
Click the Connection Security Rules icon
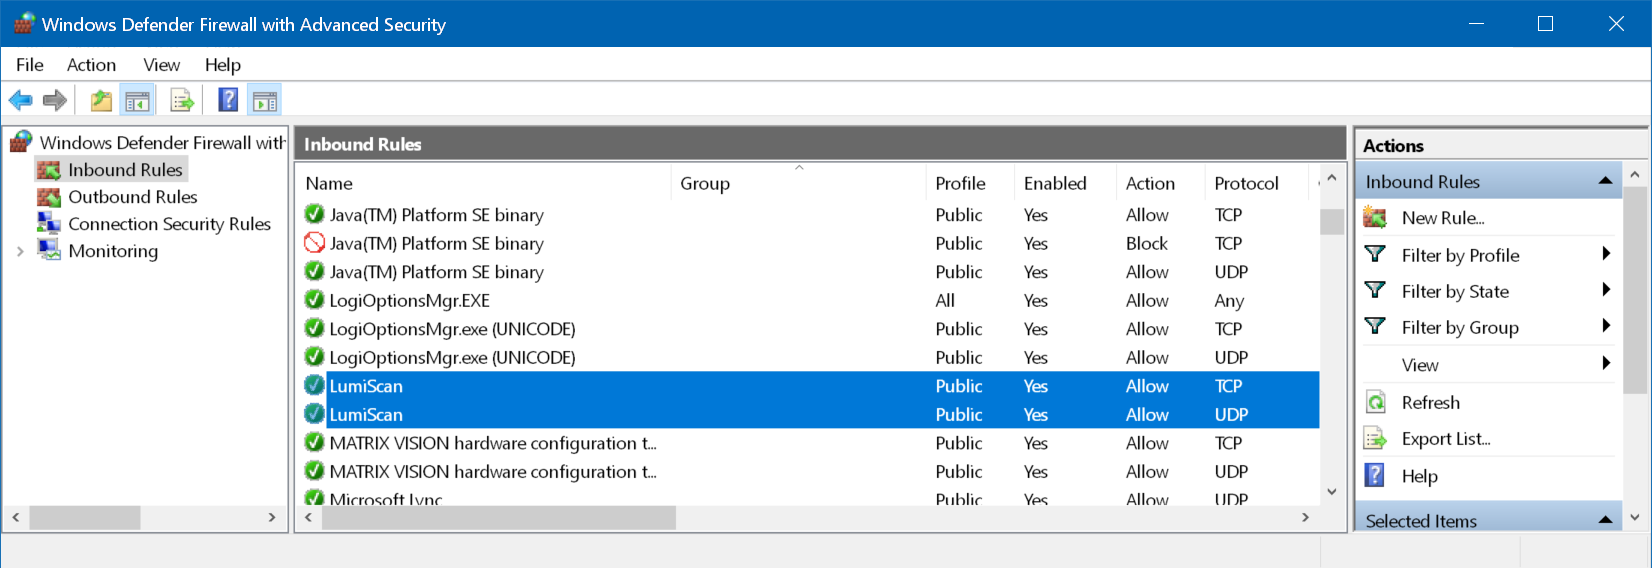(49, 224)
